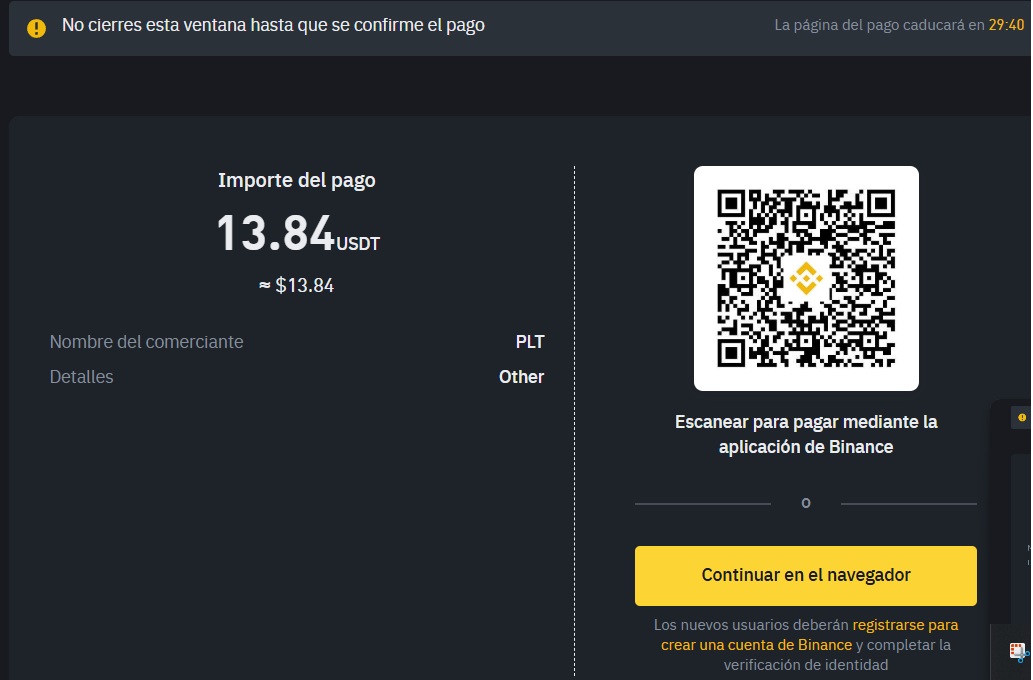Click the Nombre del comerciante label

[146, 342]
